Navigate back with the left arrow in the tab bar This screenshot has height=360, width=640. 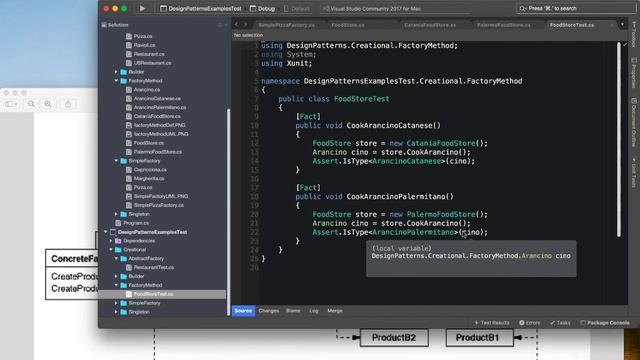click(x=236, y=24)
